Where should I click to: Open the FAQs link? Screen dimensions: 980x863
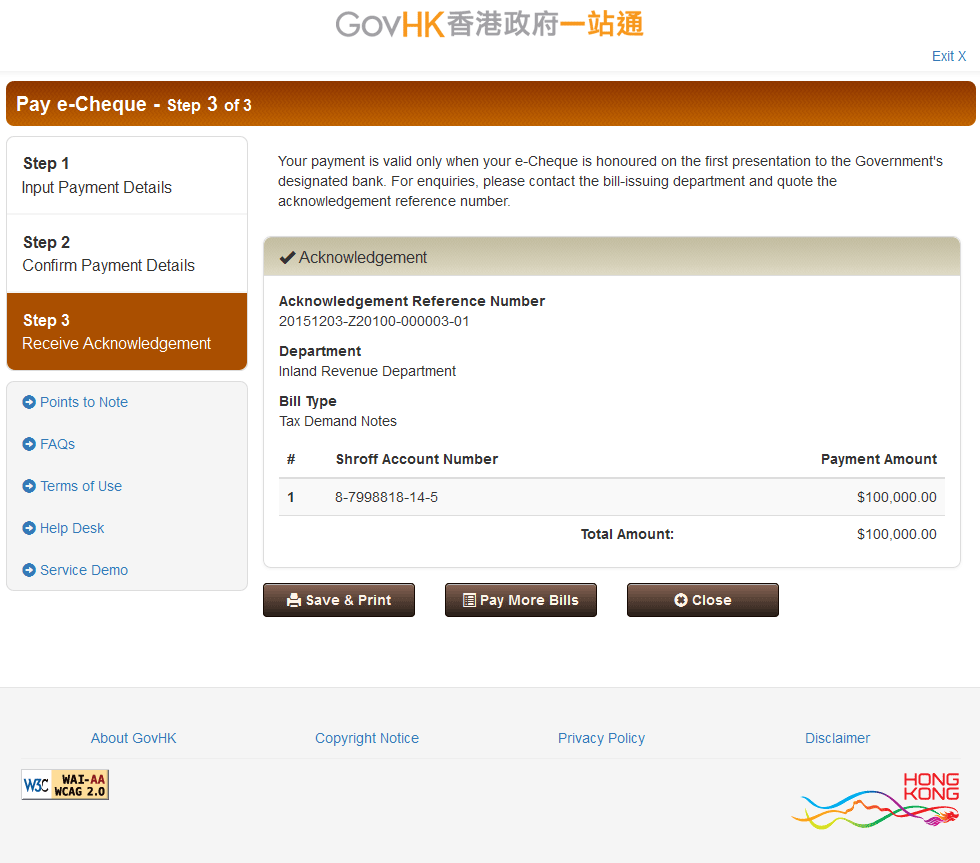[x=58, y=444]
